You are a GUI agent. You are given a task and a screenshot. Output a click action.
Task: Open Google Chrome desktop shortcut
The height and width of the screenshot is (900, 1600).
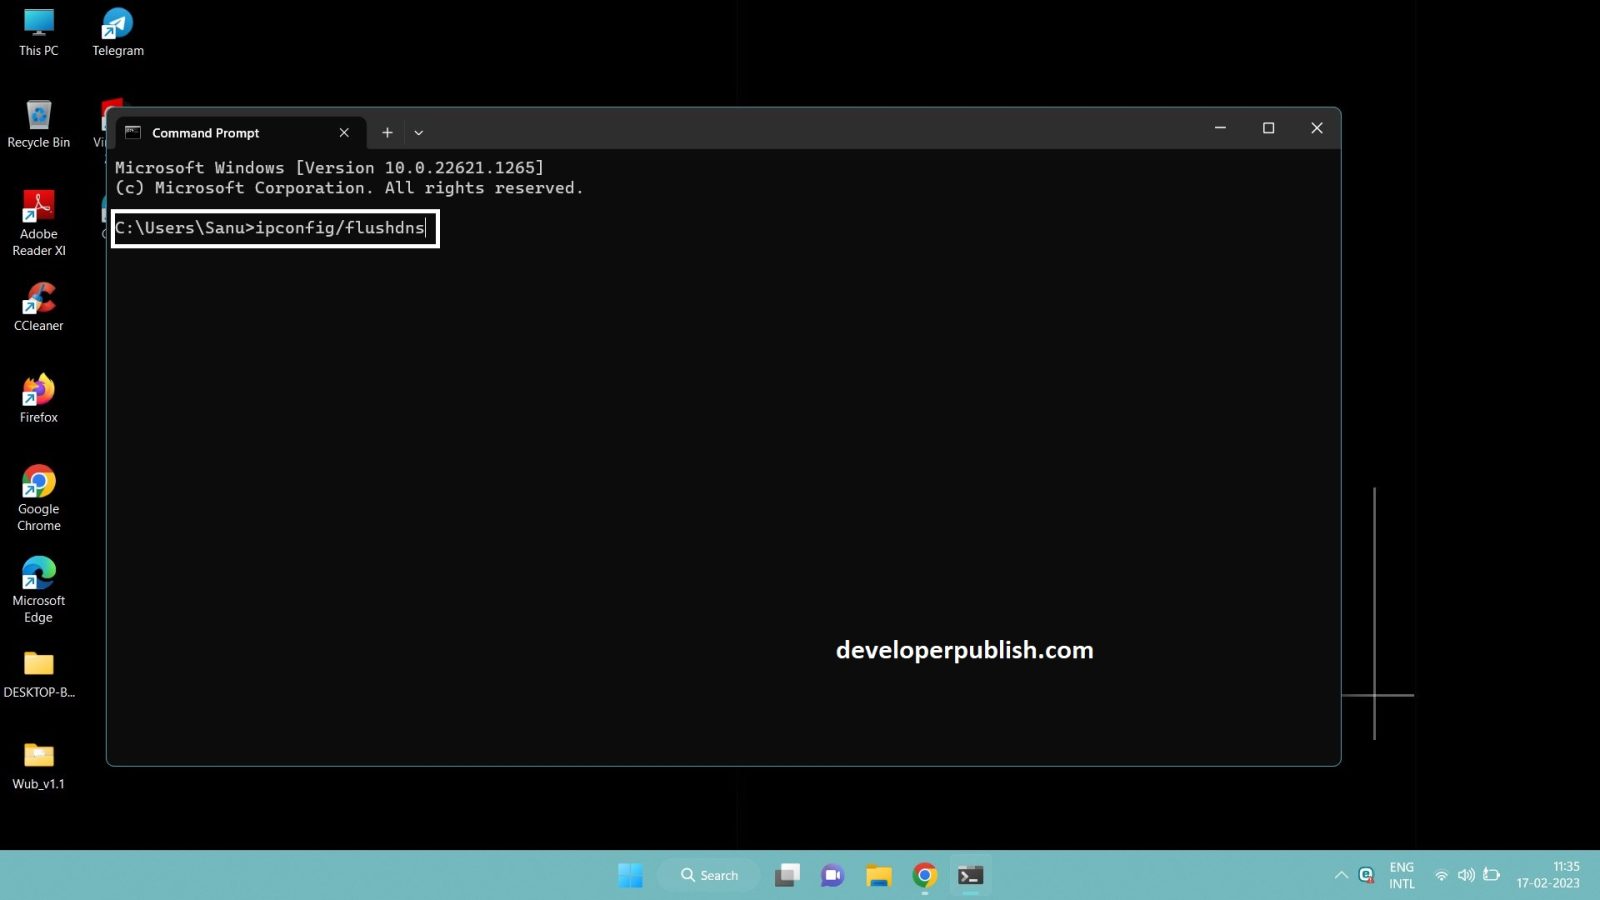[x=38, y=483]
